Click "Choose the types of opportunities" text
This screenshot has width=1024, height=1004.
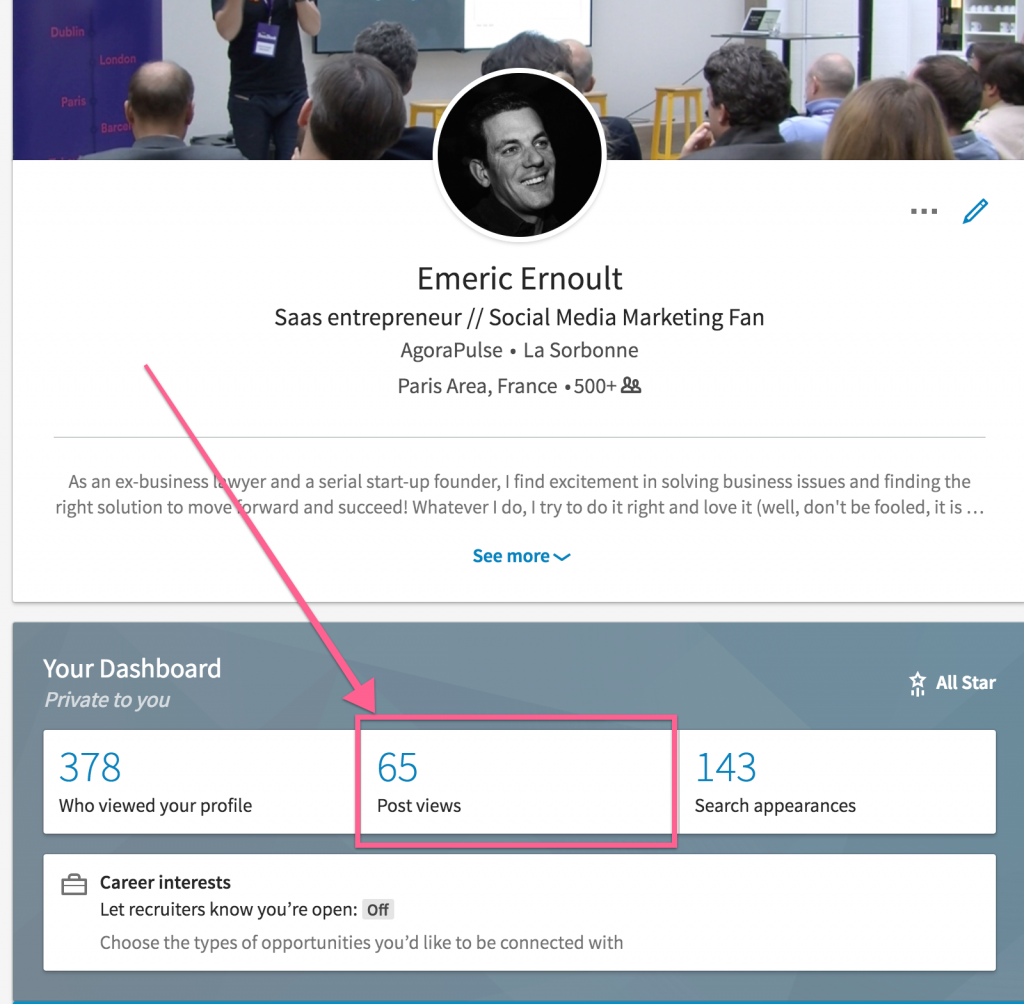[361, 942]
